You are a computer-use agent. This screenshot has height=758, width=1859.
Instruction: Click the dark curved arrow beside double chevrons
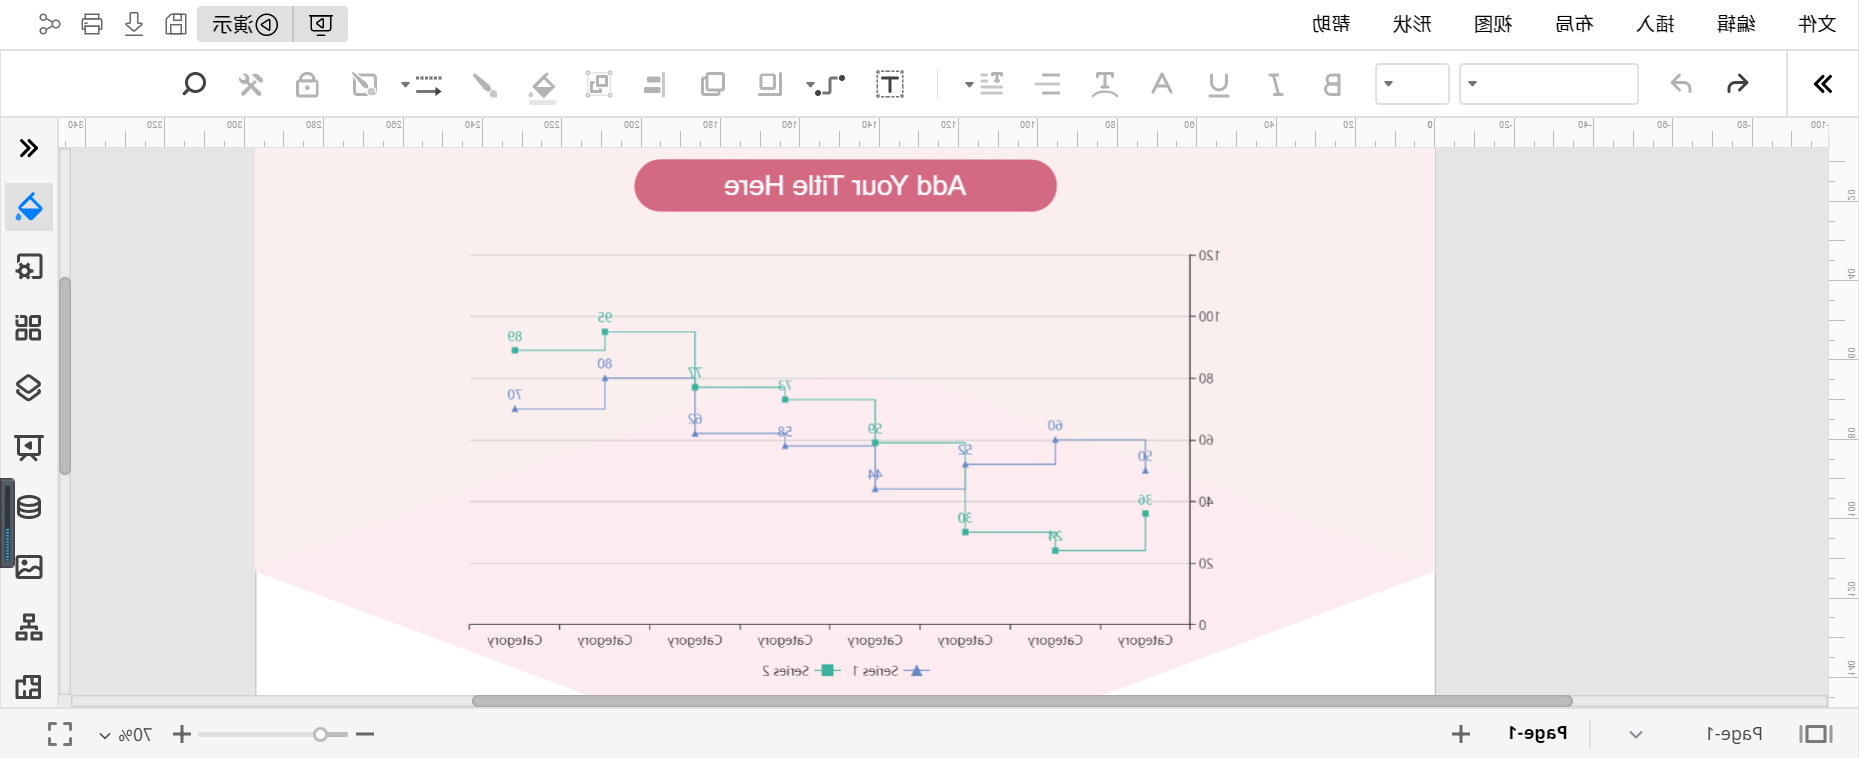coord(1738,84)
